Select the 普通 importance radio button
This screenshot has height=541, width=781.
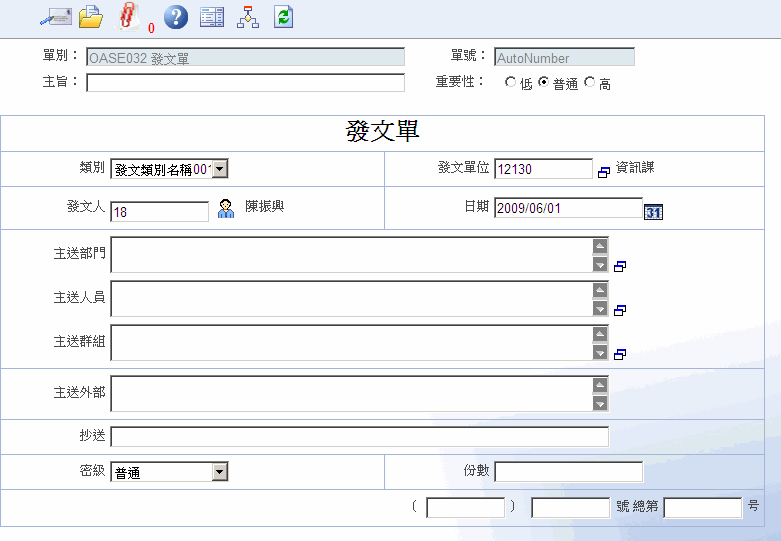544,83
